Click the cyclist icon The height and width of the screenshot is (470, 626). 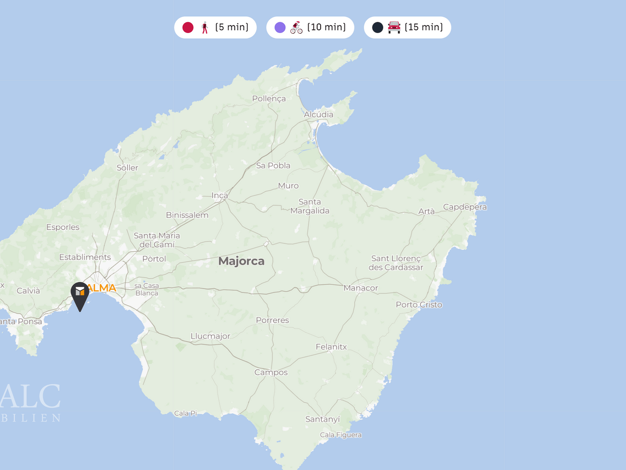pyautogui.click(x=296, y=28)
